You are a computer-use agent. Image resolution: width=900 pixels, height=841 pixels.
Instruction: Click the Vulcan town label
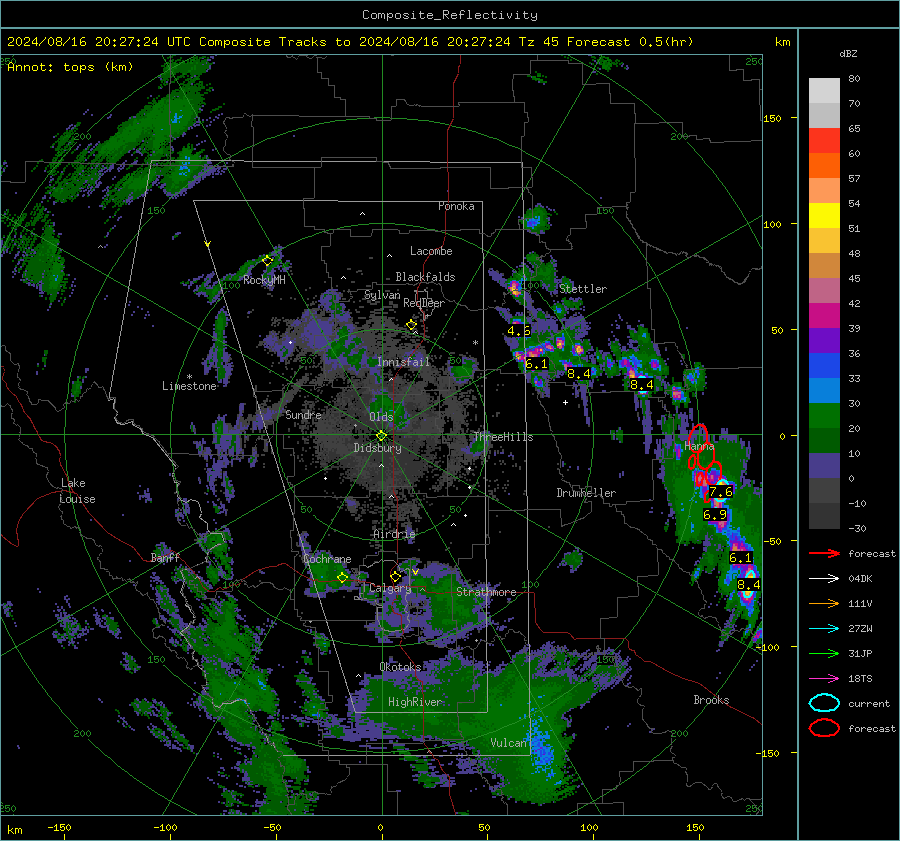coord(508,743)
